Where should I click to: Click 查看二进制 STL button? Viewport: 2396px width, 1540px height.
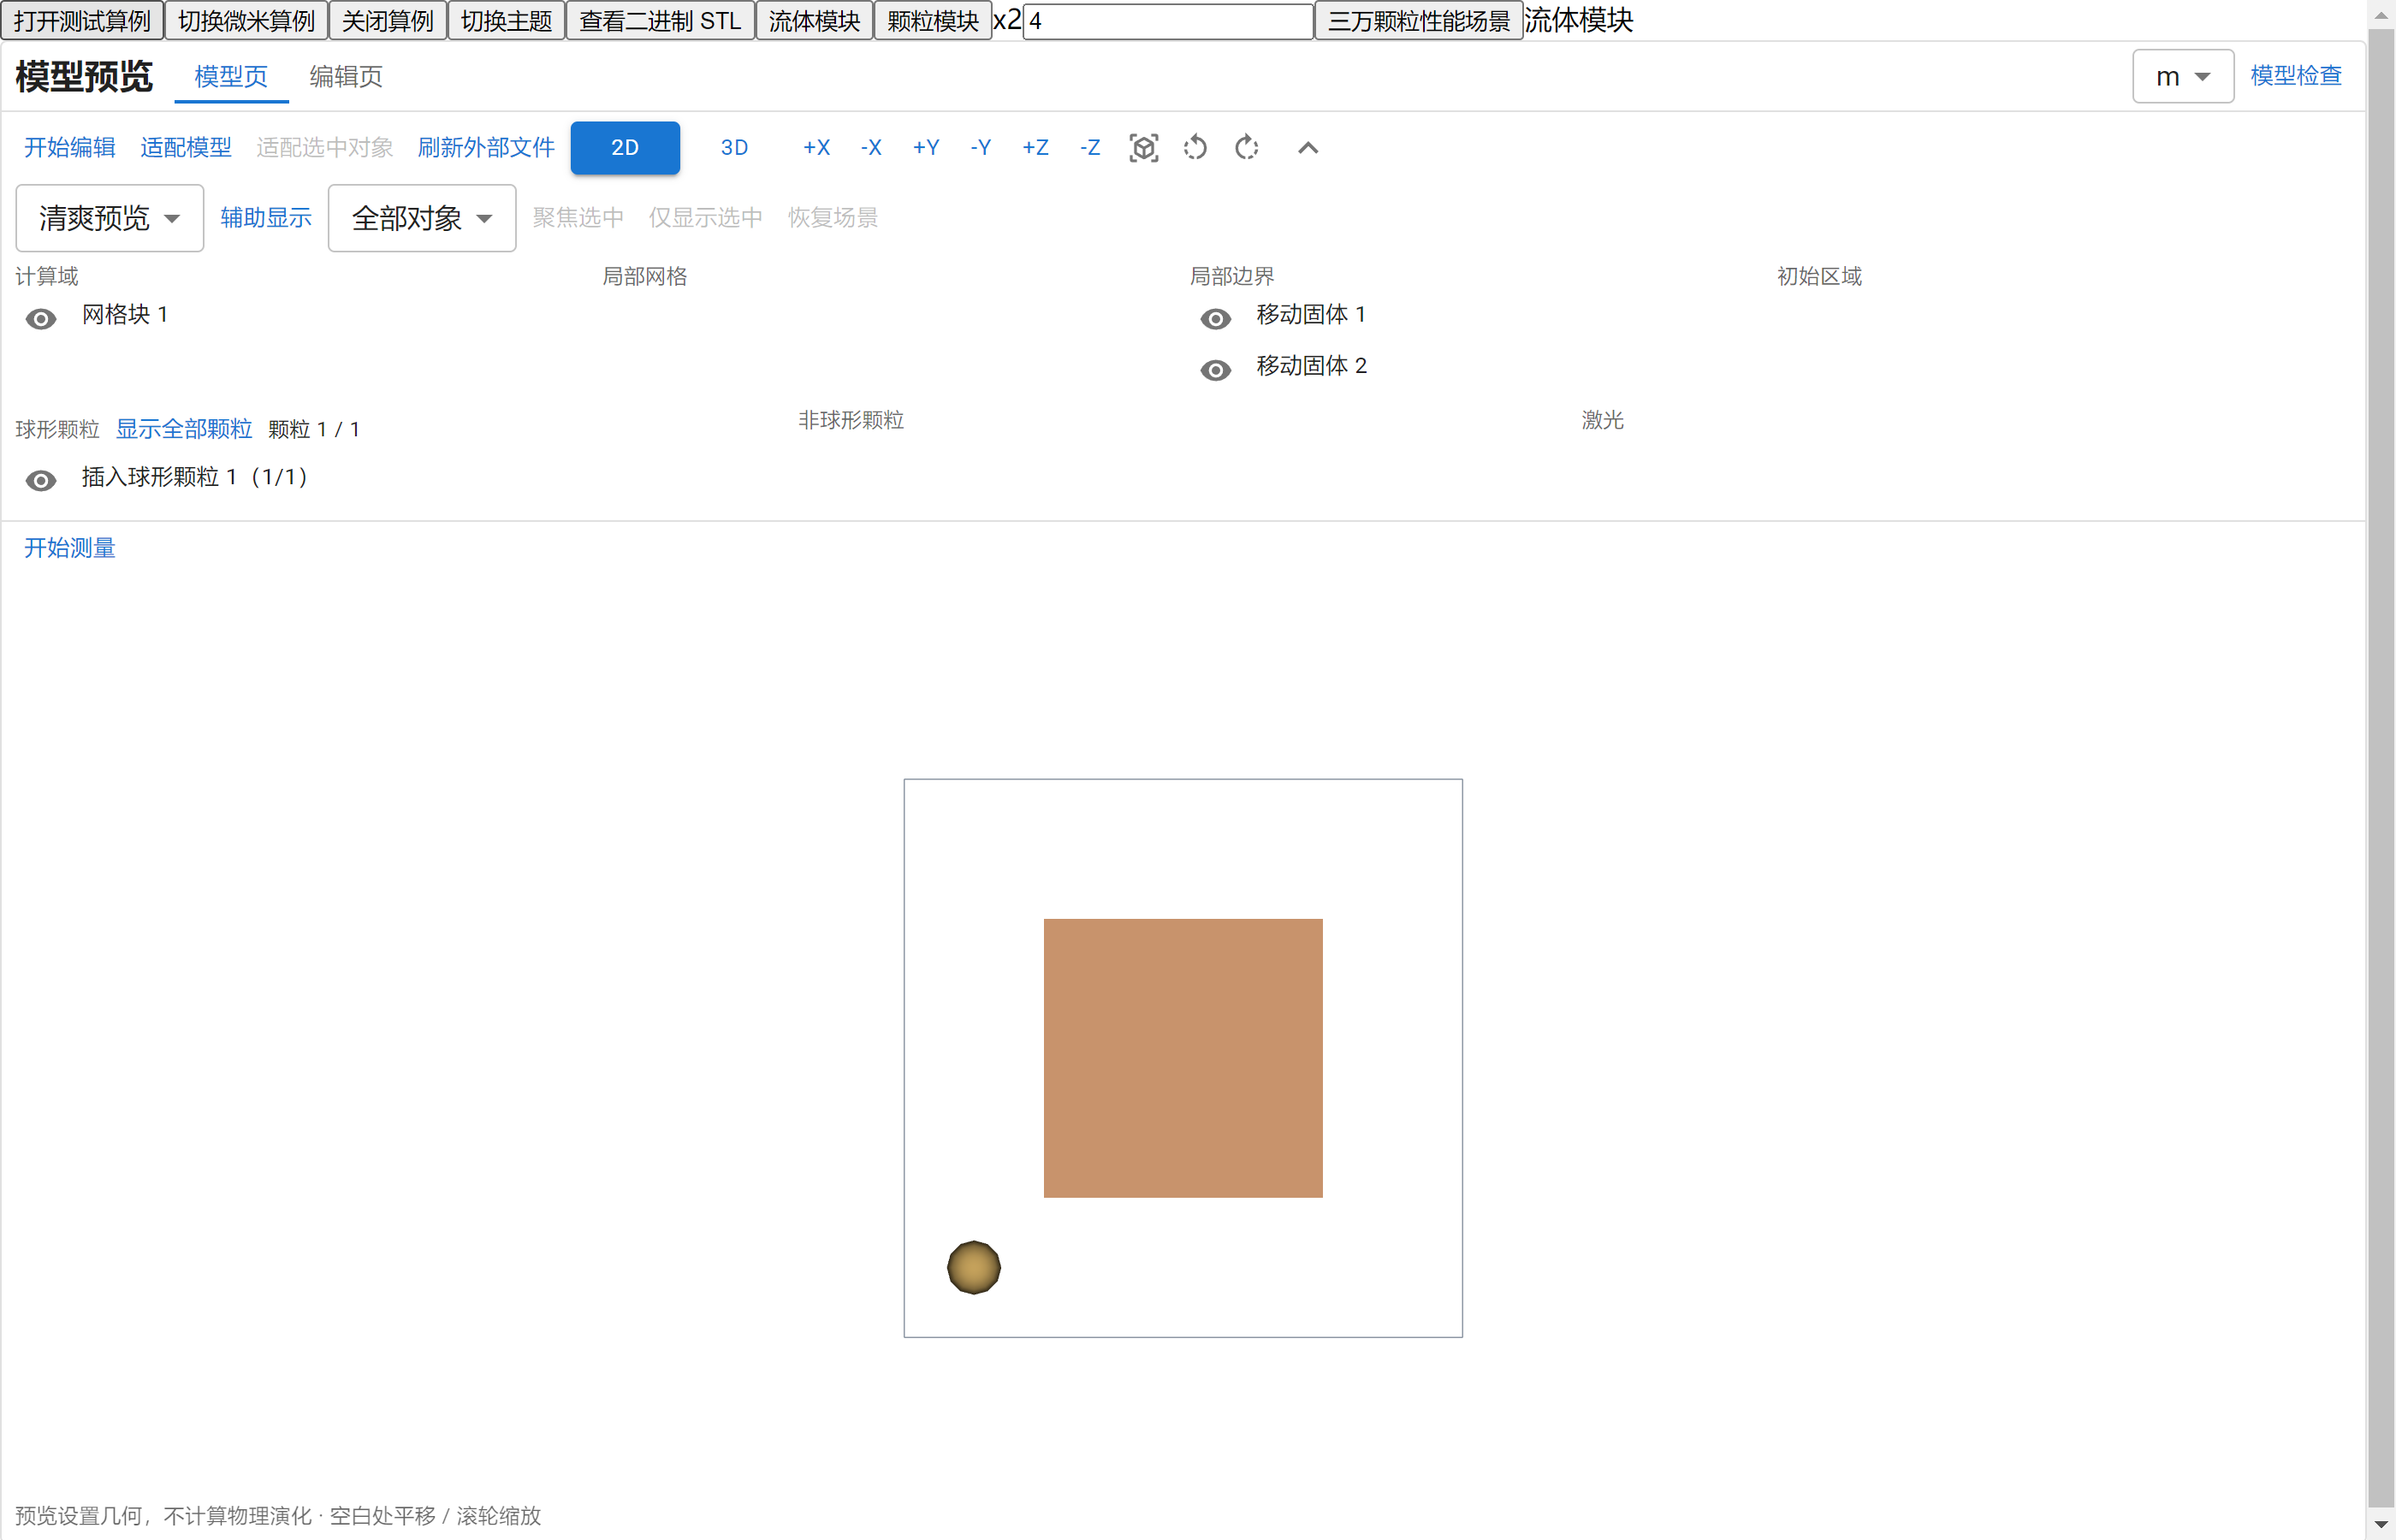coord(660,21)
